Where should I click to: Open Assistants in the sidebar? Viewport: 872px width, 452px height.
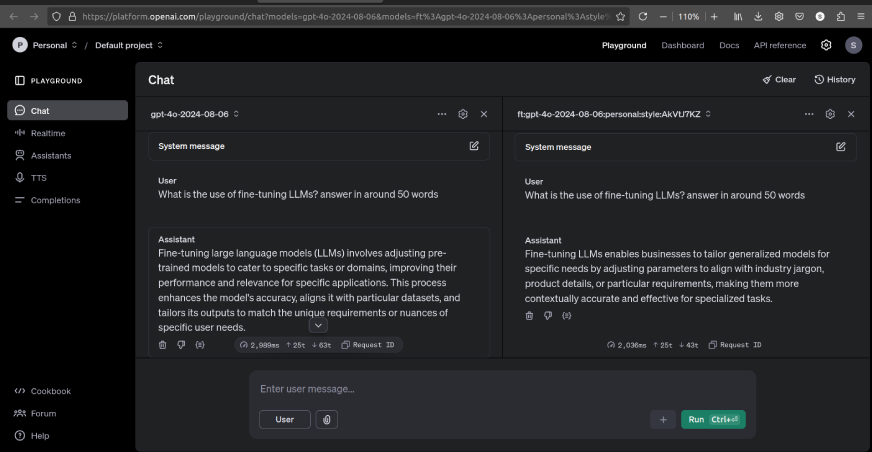[x=43, y=155]
